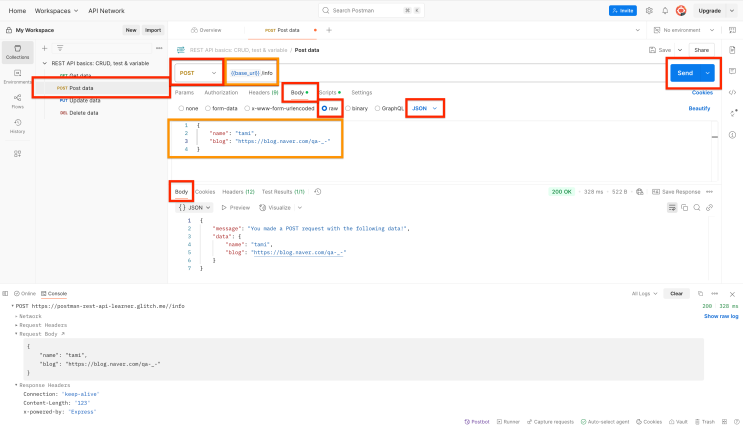Image resolution: width=743 pixels, height=427 pixels.
Task: Add a new request tab with the plus icon
Action: pyautogui.click(x=329, y=30)
